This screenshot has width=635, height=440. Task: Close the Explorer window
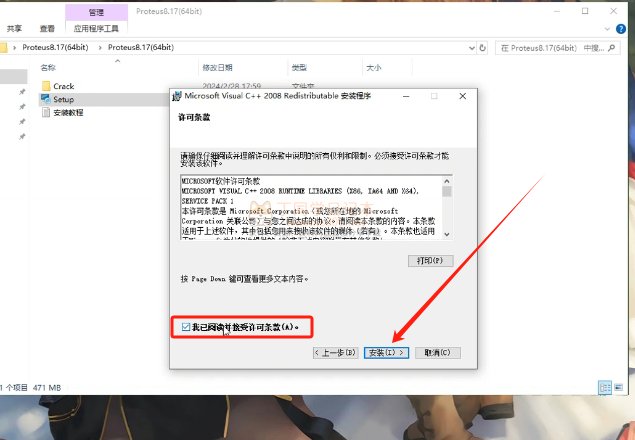click(614, 11)
